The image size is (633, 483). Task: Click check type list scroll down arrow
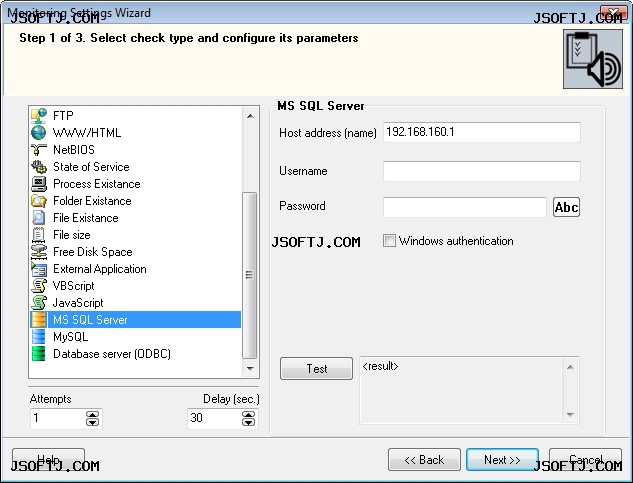click(250, 368)
